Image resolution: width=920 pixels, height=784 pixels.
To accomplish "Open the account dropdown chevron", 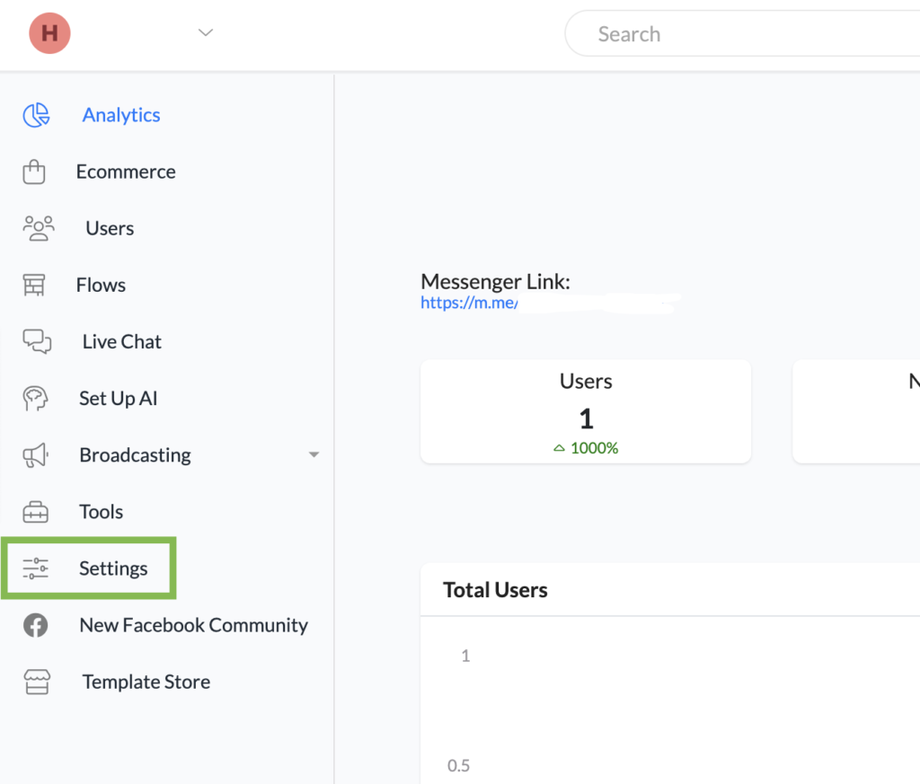I will (206, 33).
